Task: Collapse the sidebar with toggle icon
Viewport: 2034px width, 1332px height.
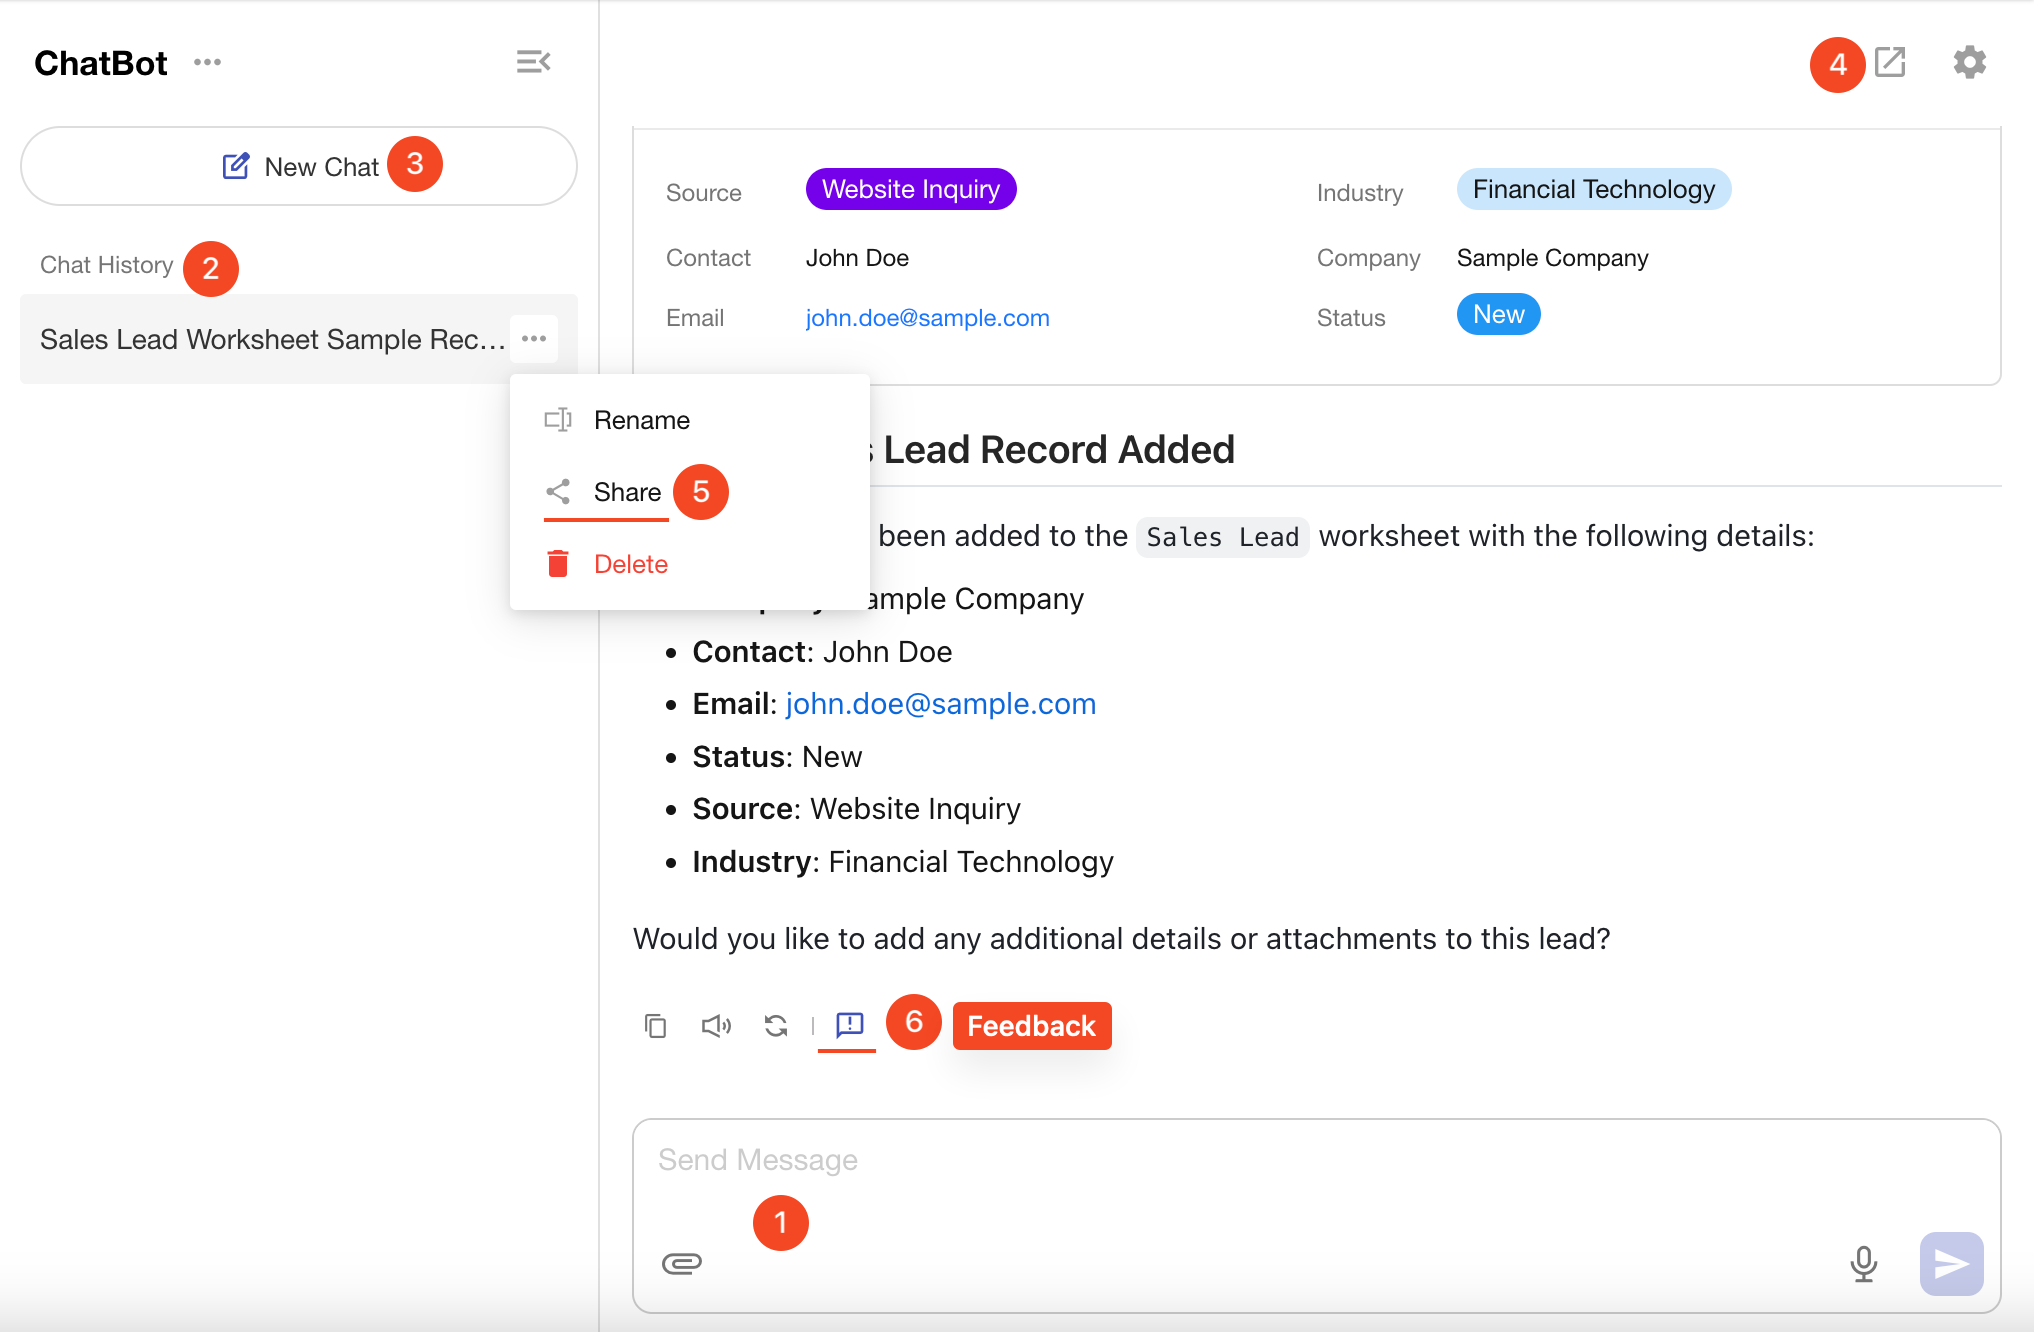Action: [533, 62]
